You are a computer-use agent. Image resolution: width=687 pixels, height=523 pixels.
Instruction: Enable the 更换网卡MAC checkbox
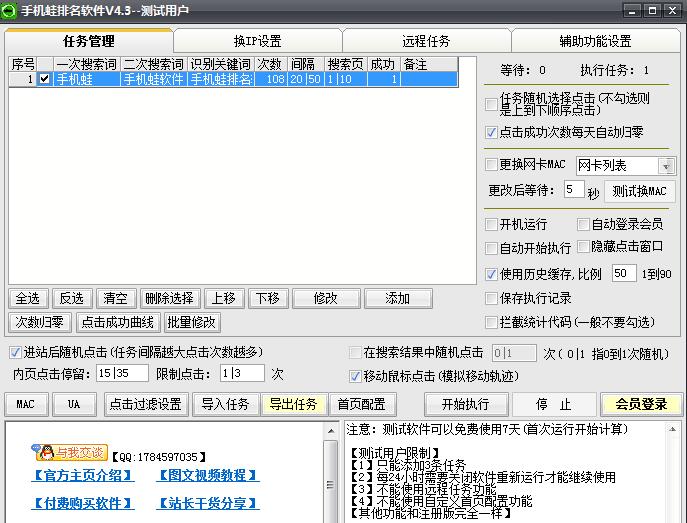tap(491, 165)
